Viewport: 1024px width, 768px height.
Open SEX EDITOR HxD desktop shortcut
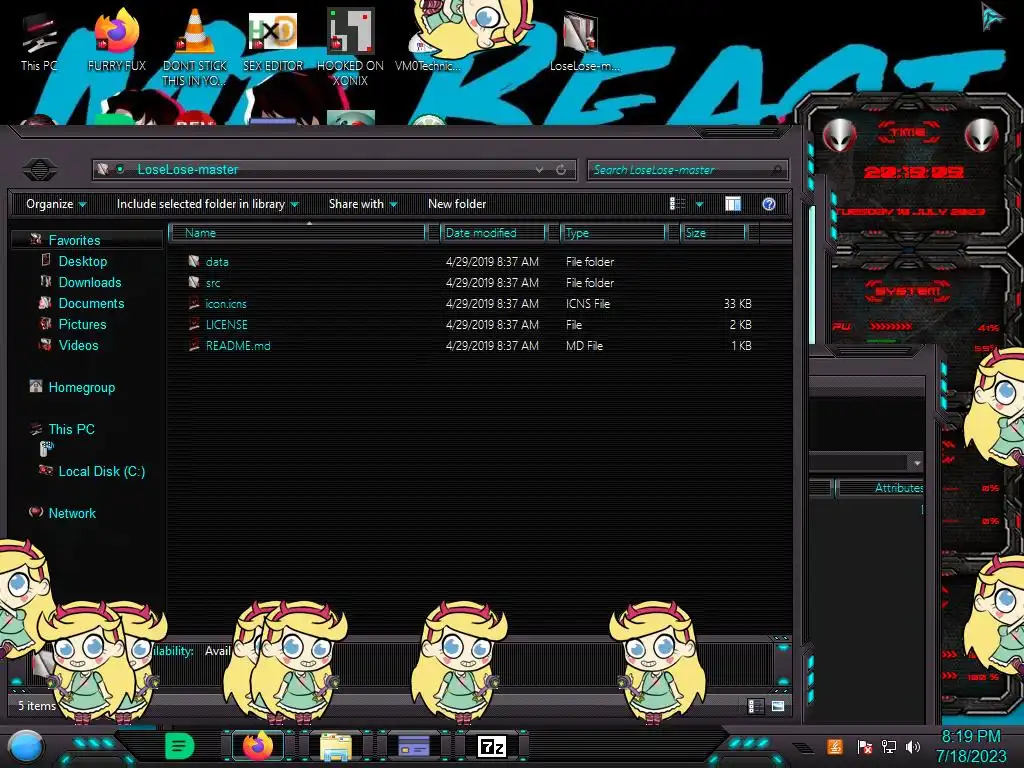pos(273,40)
